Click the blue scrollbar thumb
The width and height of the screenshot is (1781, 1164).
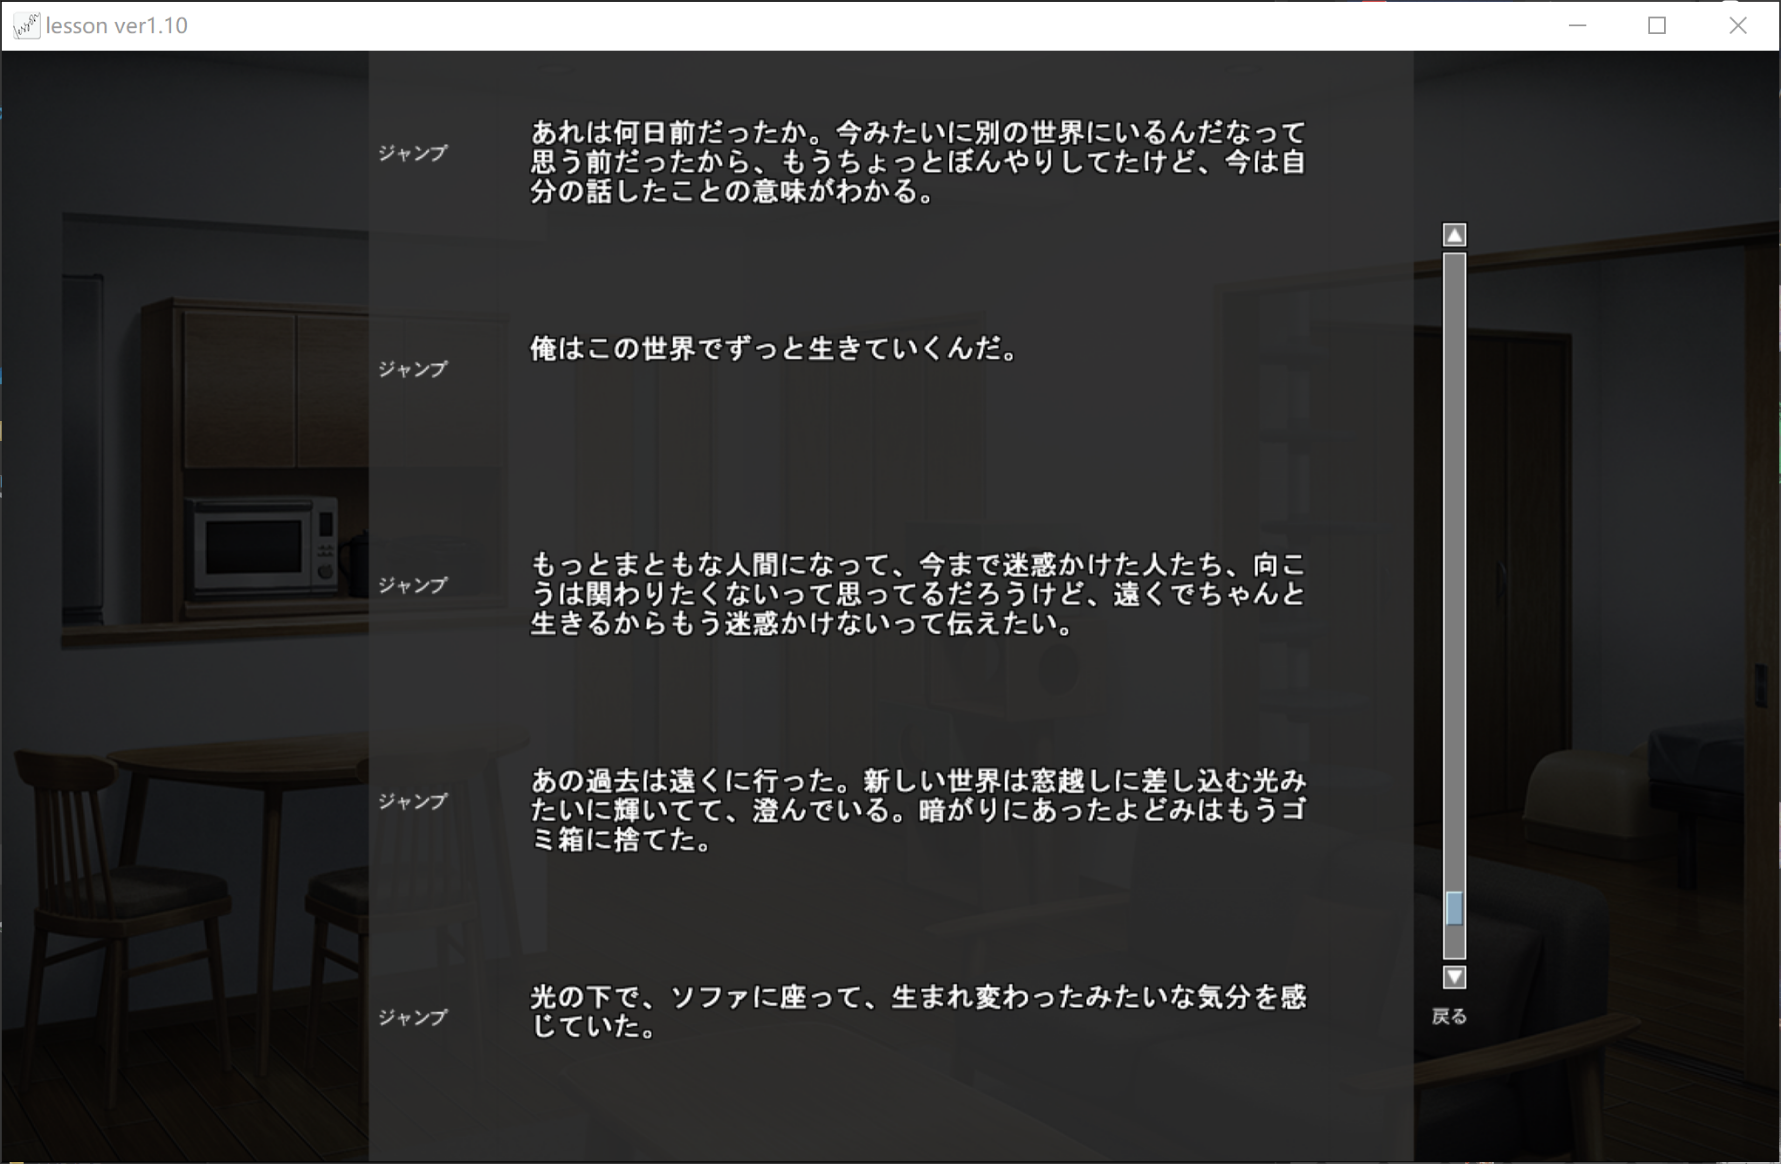(1454, 908)
